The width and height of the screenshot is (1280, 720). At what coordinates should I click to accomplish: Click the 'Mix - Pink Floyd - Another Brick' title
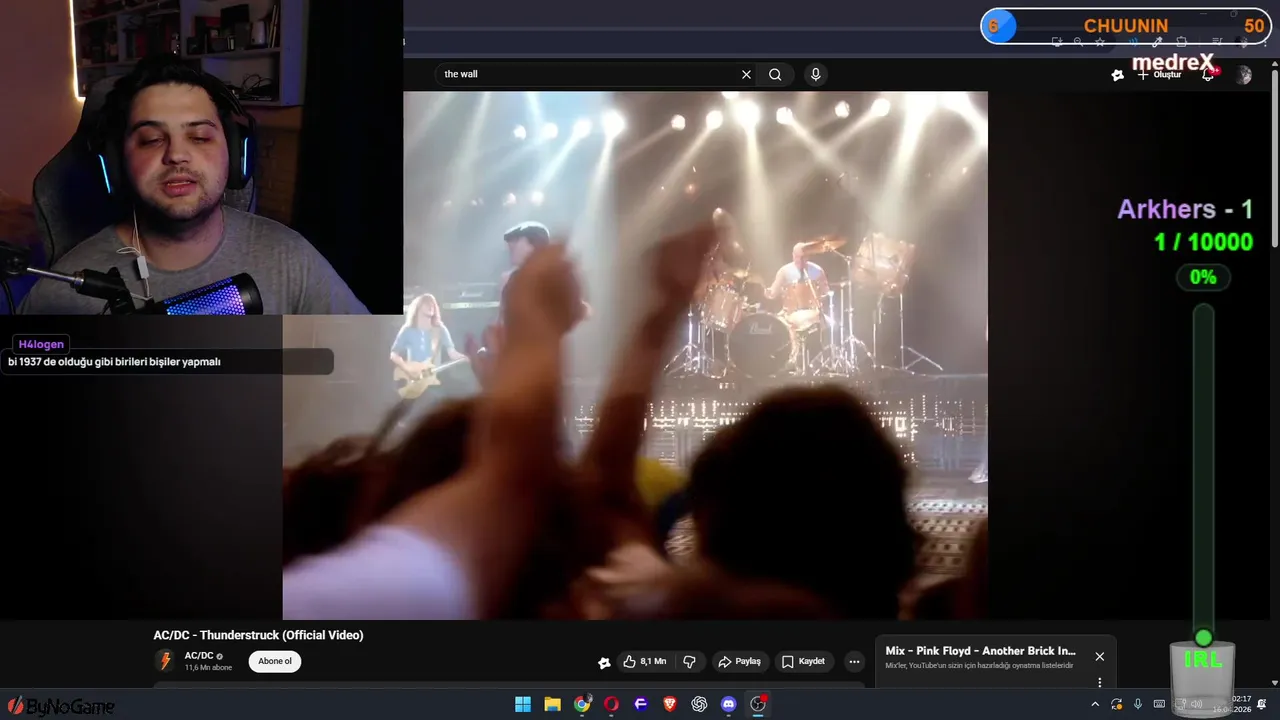click(980, 651)
